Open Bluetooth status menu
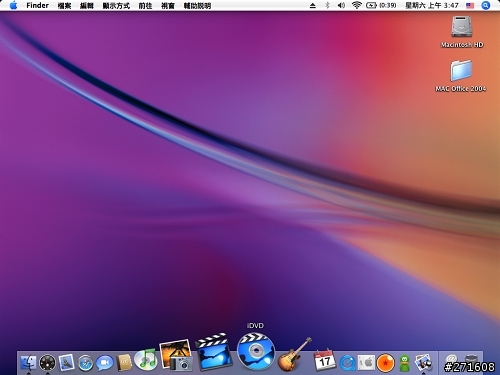 click(x=327, y=5)
